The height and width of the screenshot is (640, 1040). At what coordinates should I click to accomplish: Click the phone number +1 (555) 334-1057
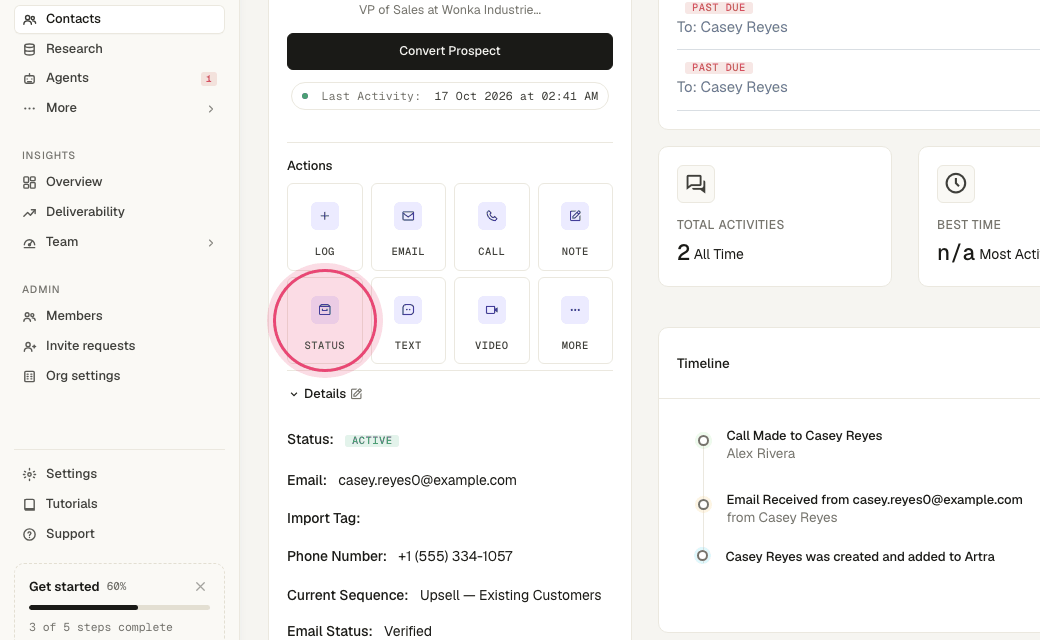coord(455,556)
